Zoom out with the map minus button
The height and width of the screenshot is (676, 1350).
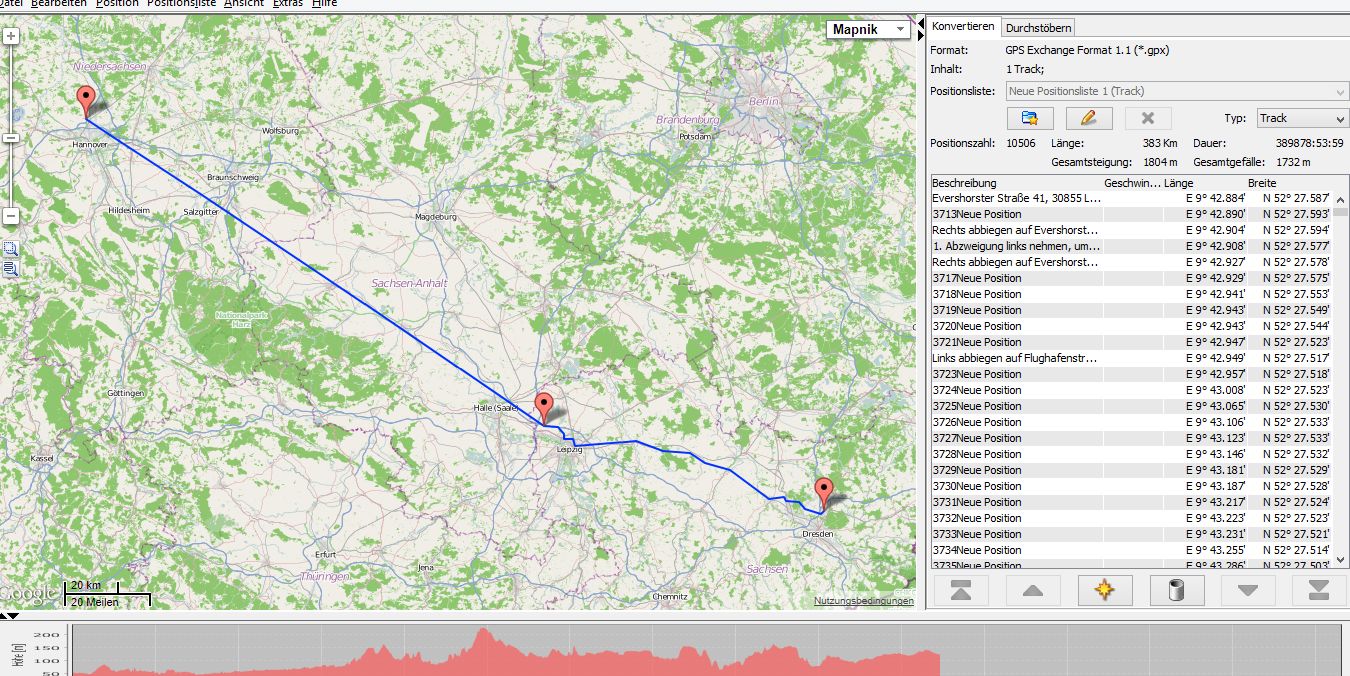click(11, 216)
